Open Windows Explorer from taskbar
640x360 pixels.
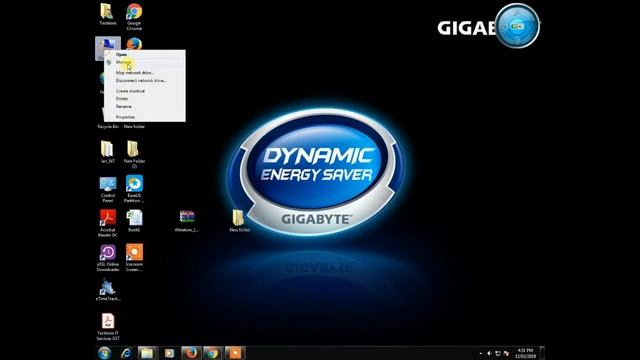point(147,353)
